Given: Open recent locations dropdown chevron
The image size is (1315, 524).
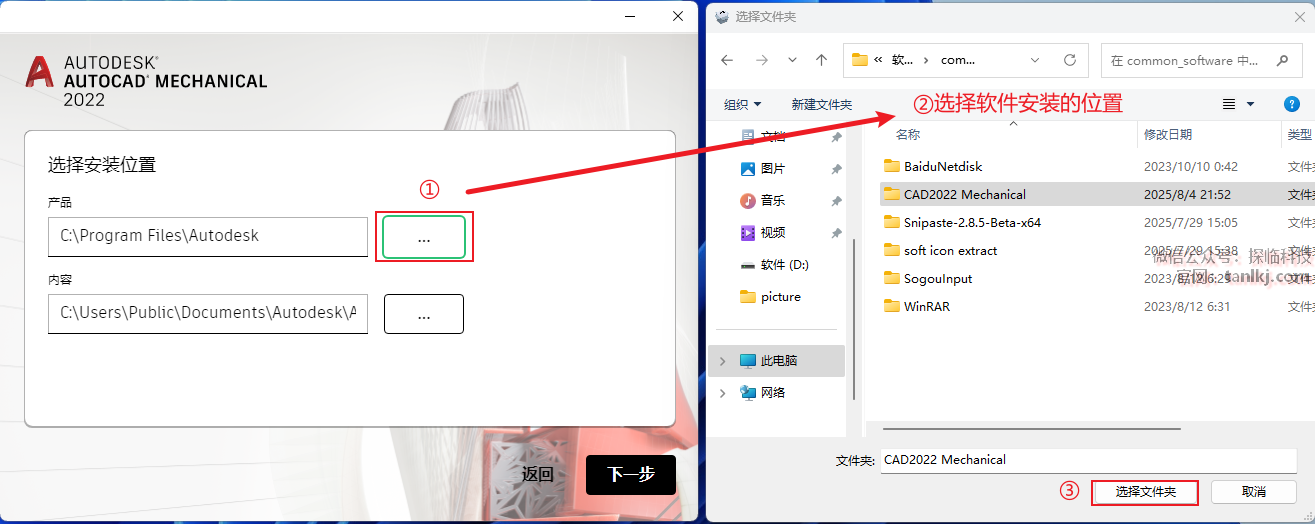Looking at the screenshot, I should pos(792,60).
